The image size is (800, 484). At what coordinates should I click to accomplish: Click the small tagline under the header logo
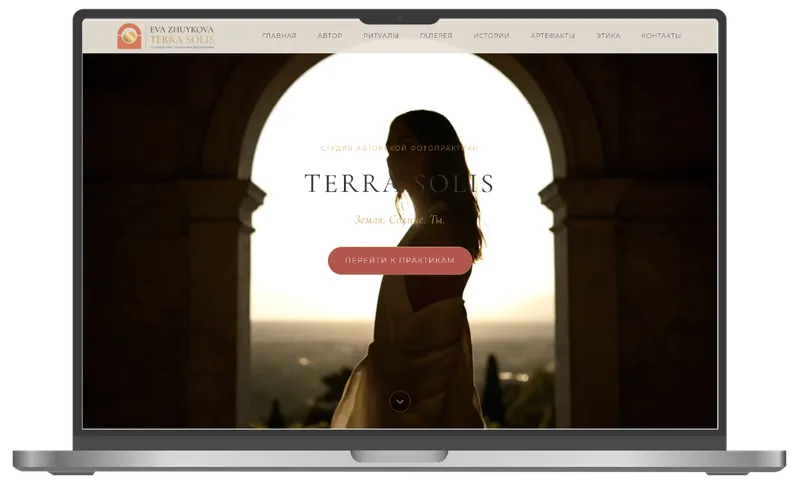(x=182, y=47)
